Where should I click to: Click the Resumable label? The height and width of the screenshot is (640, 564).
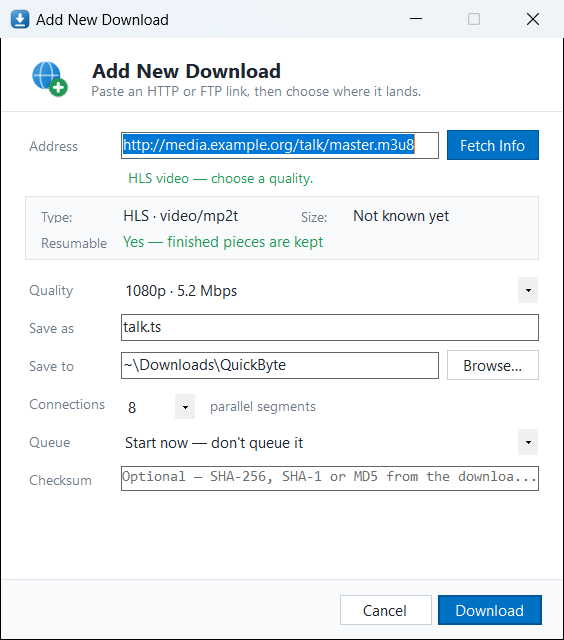point(74,243)
